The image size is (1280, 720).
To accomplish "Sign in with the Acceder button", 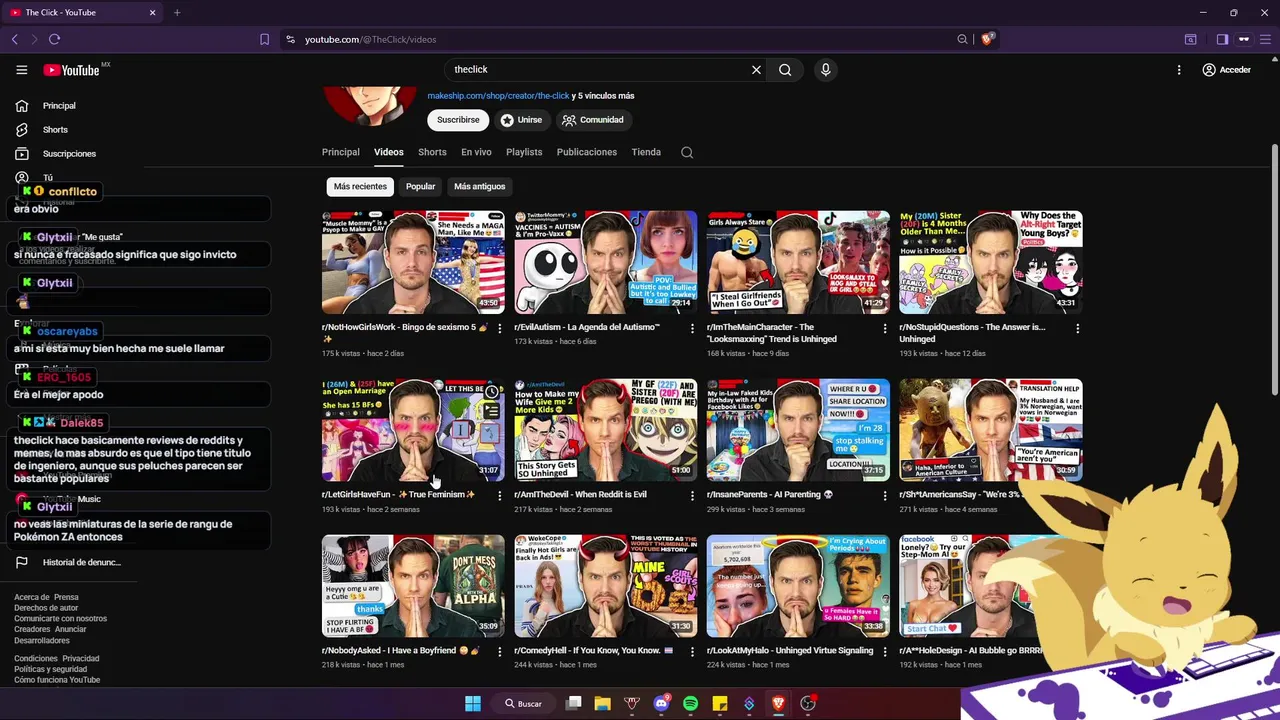I will [x=1226, y=70].
